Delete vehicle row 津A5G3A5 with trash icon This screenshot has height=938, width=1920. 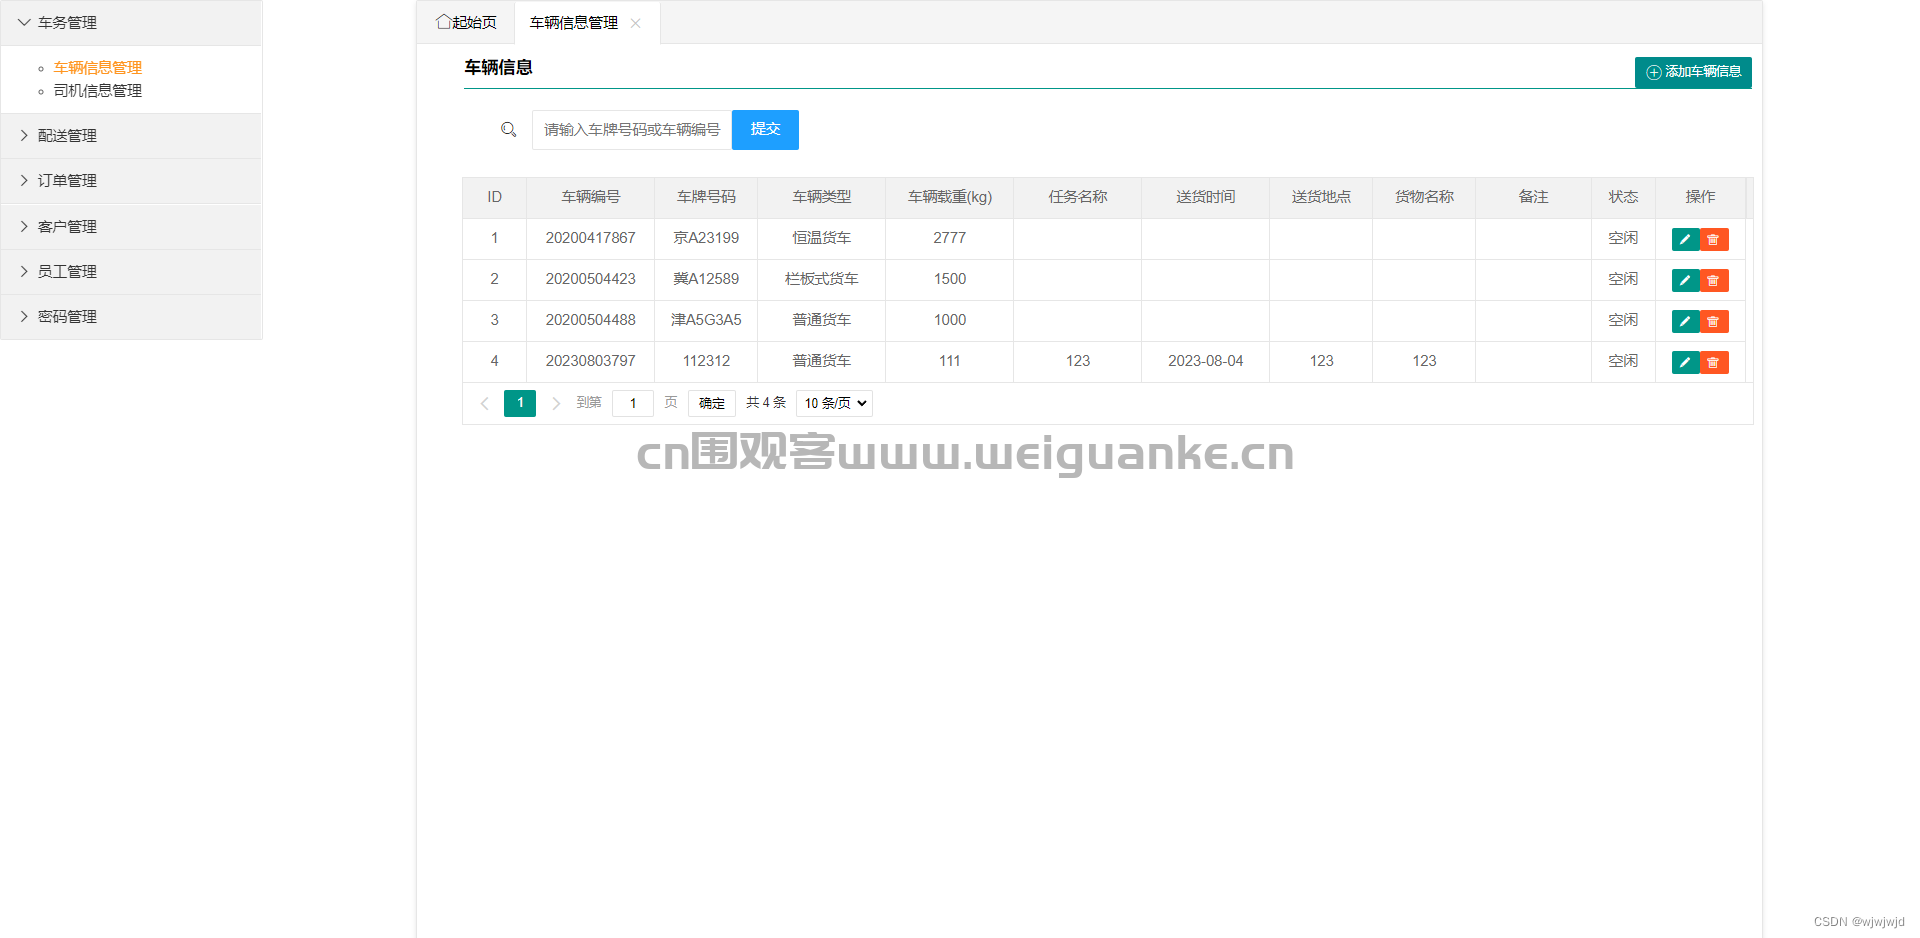1714,321
